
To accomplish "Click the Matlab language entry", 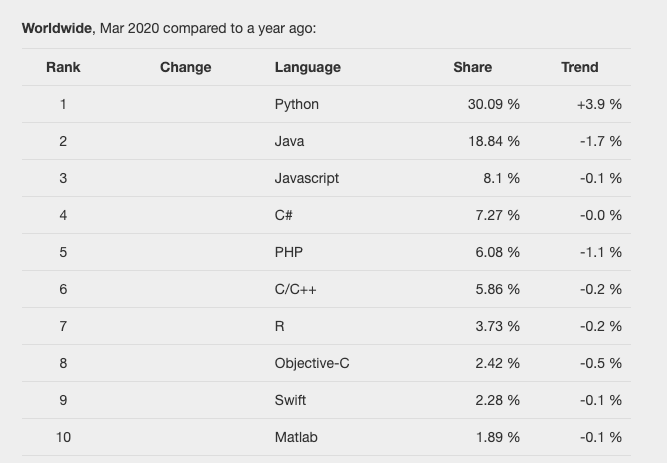I will [x=294, y=437].
